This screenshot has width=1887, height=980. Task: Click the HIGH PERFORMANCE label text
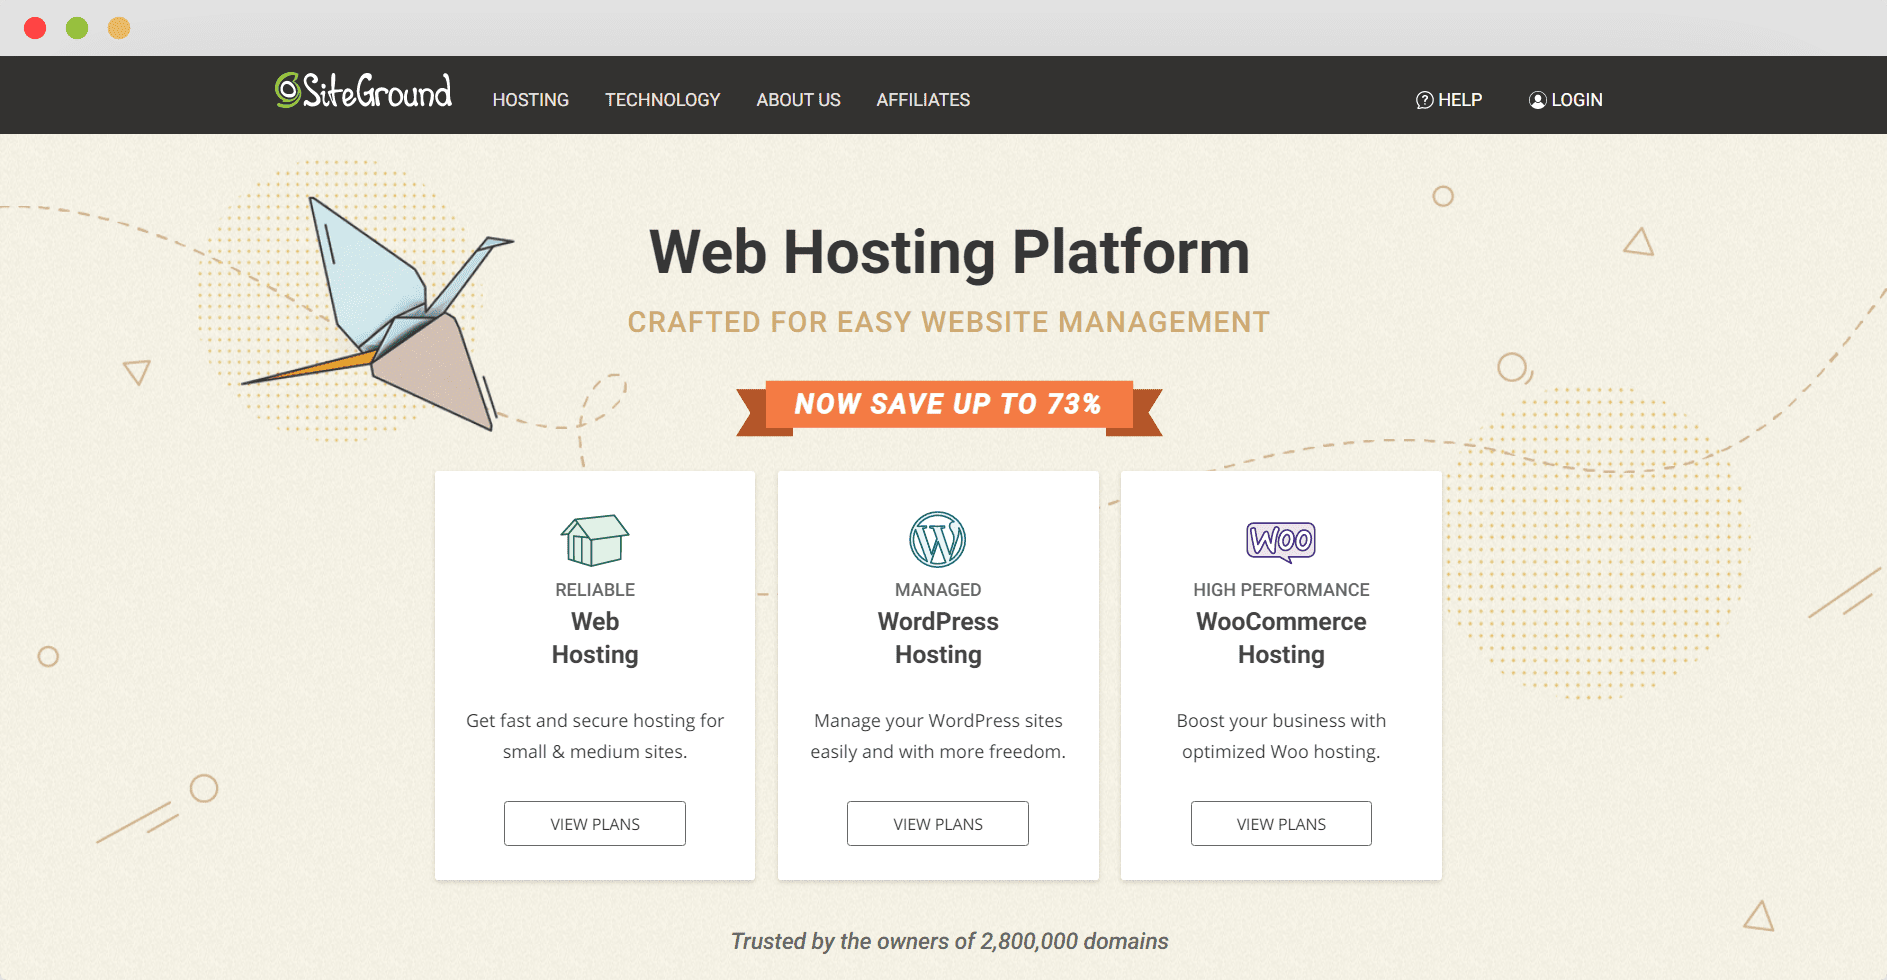point(1281,590)
